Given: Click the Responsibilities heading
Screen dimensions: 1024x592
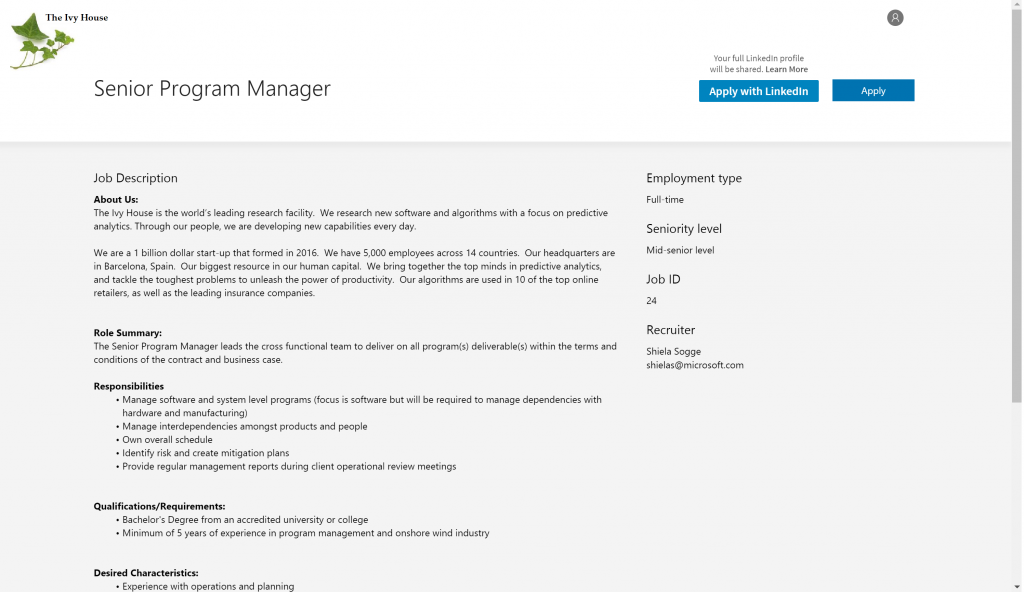Looking at the screenshot, I should (129, 386).
